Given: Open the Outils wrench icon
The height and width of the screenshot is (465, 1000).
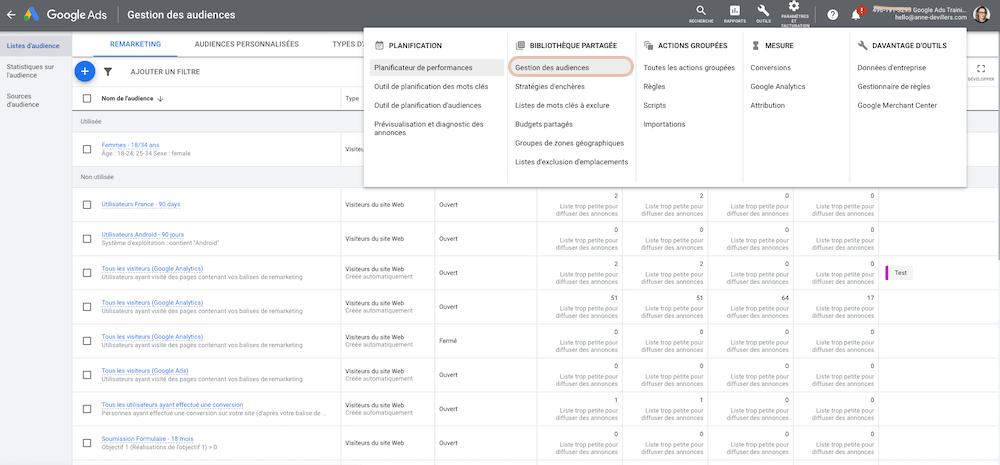Looking at the screenshot, I should pyautogui.click(x=763, y=13).
